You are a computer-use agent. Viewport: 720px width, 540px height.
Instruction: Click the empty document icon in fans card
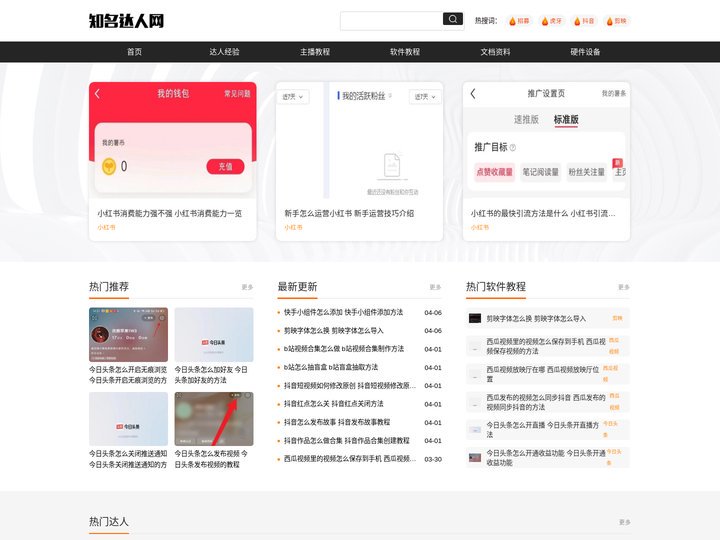(x=392, y=166)
